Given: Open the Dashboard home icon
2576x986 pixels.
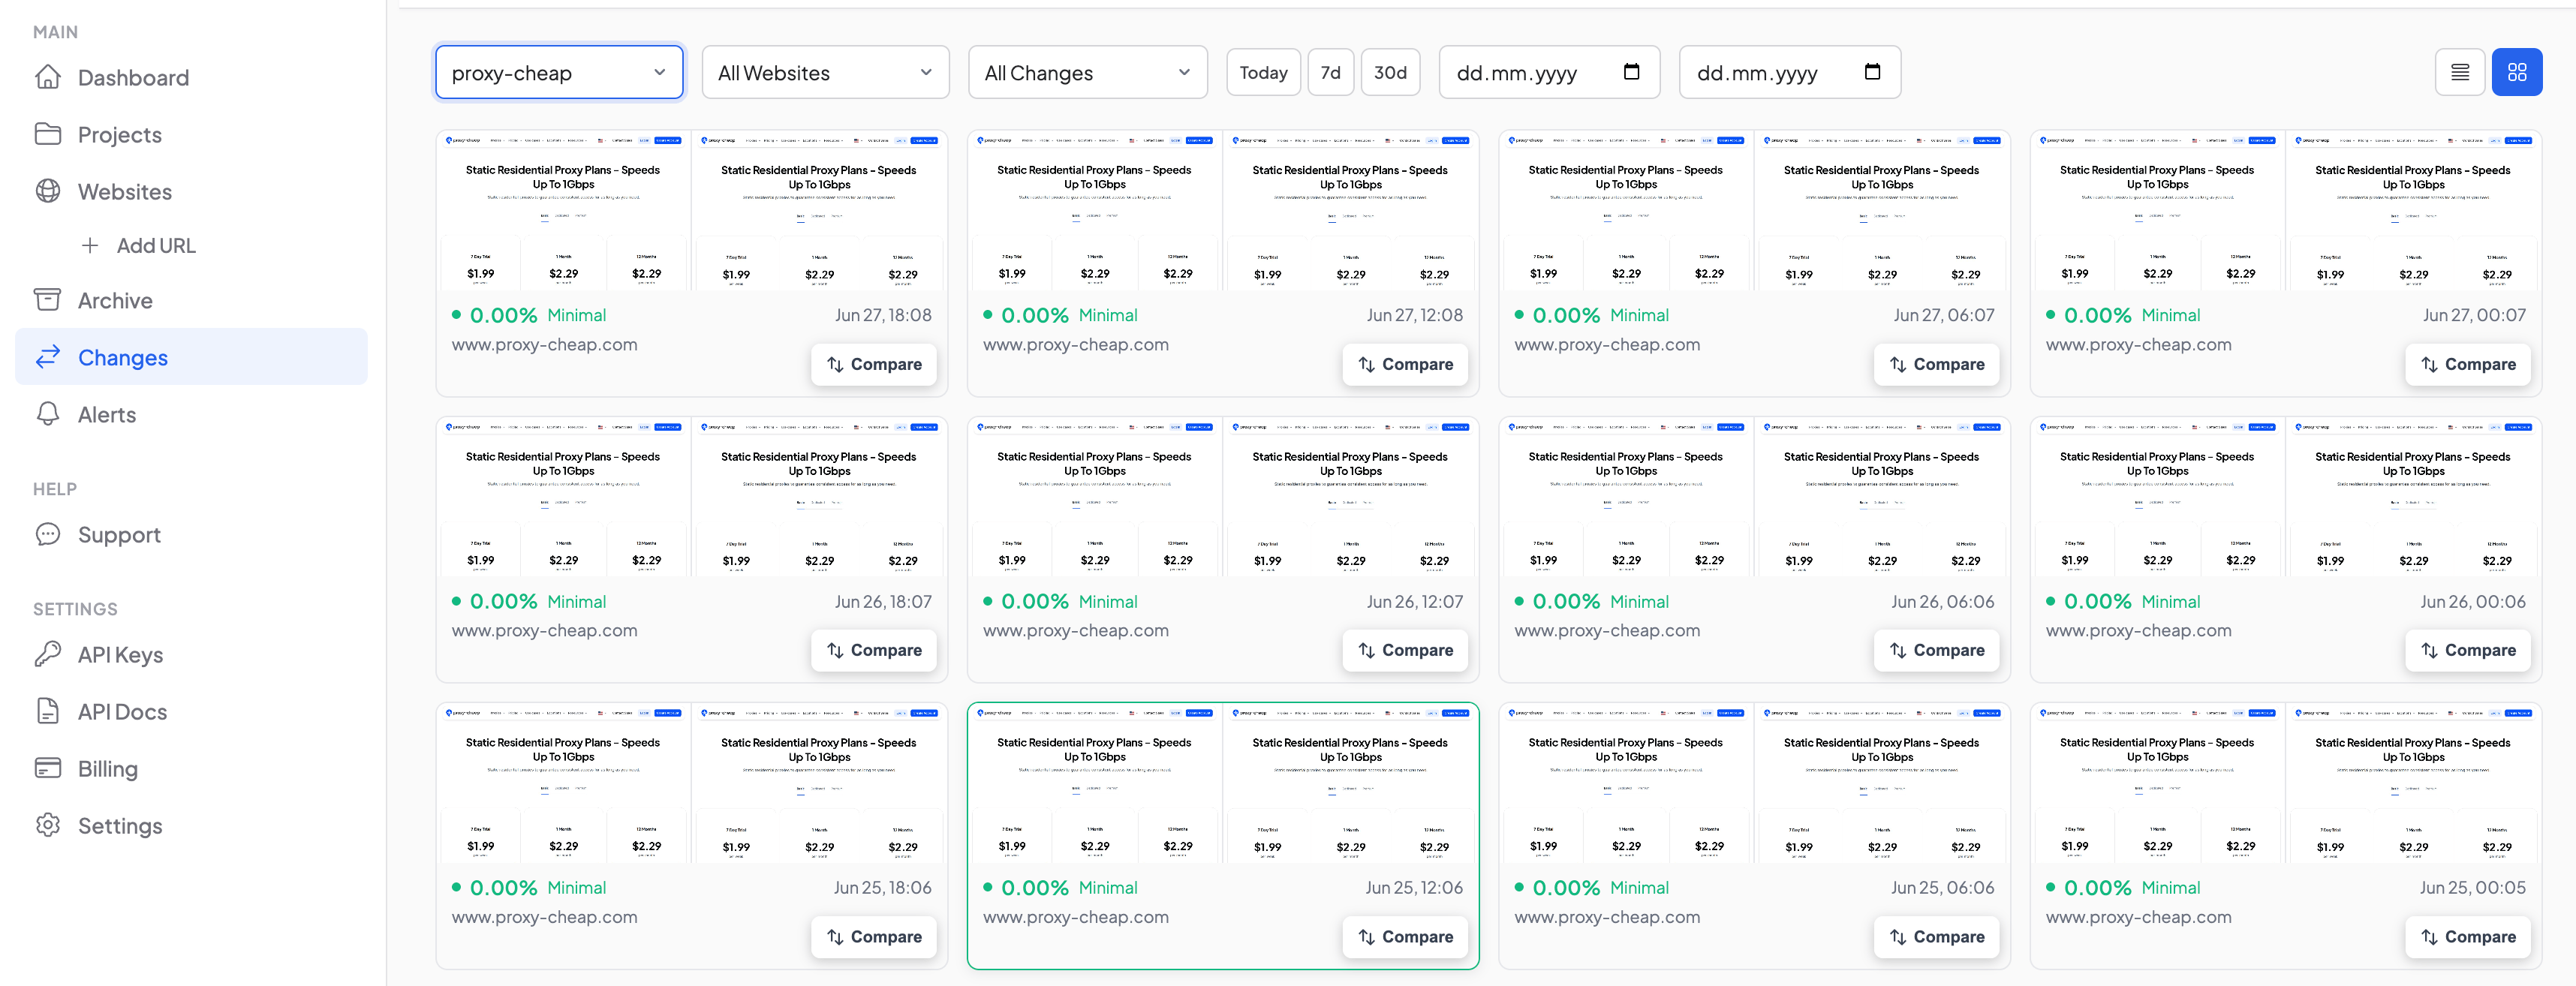Looking at the screenshot, I should [48, 77].
